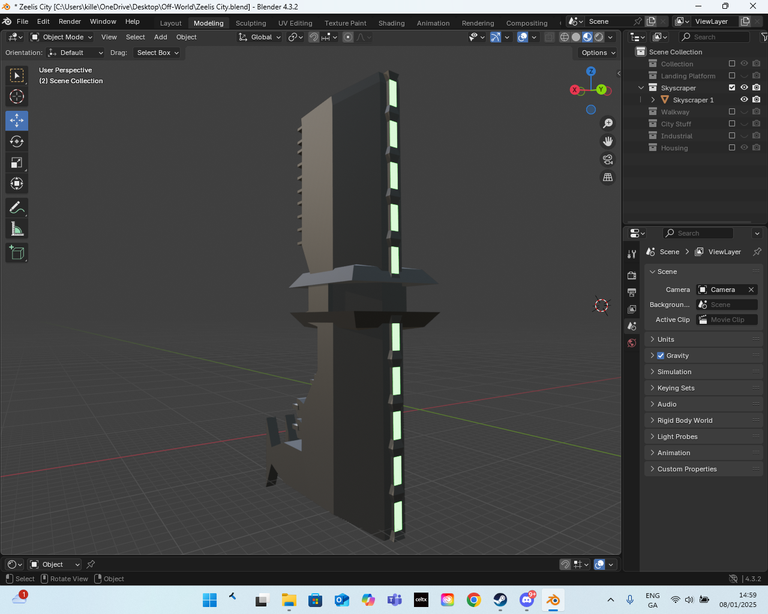Select the Rotate tool in the toolbar
Image resolution: width=768 pixels, height=614 pixels.
[x=17, y=141]
